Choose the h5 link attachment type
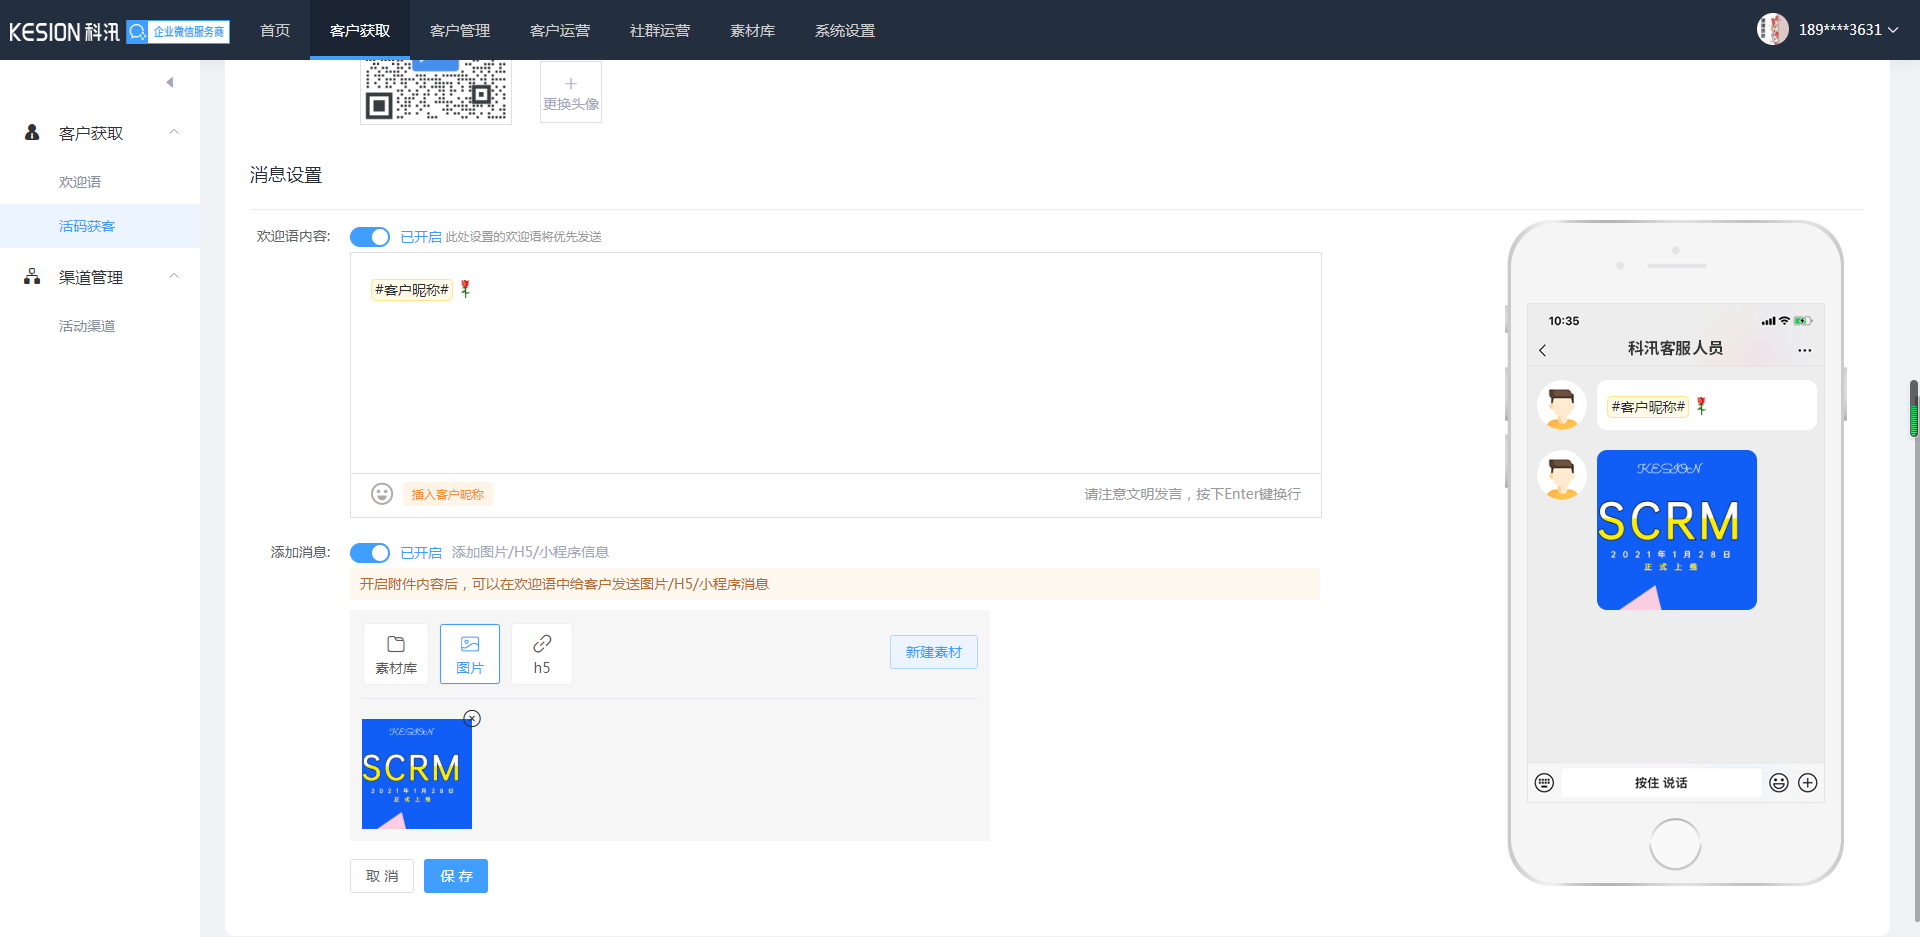Viewport: 1920px width, 937px height. coord(542,654)
